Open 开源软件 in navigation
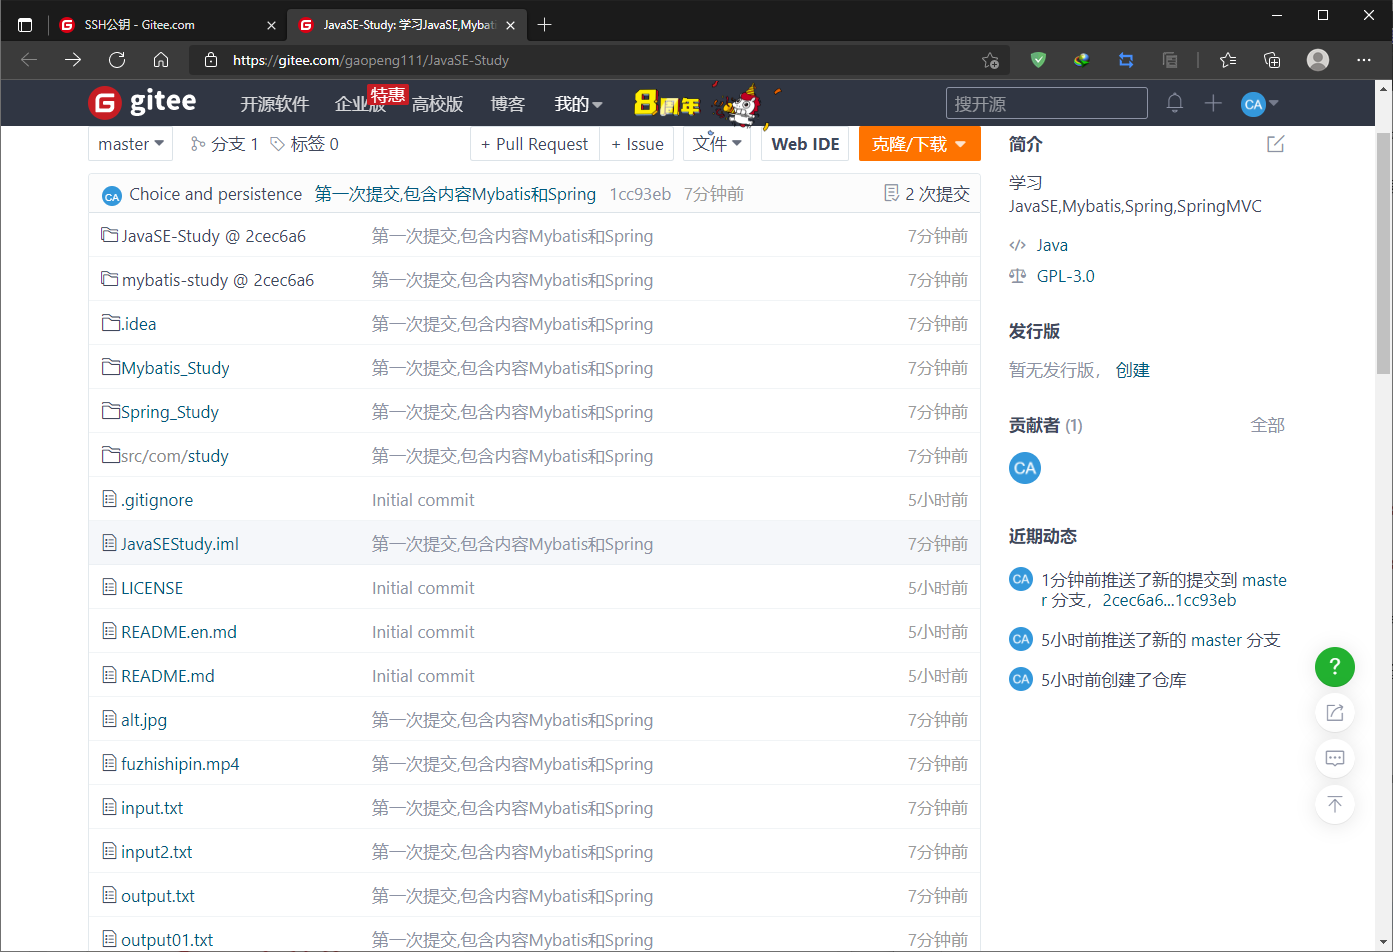The width and height of the screenshot is (1393, 952). pos(275,104)
